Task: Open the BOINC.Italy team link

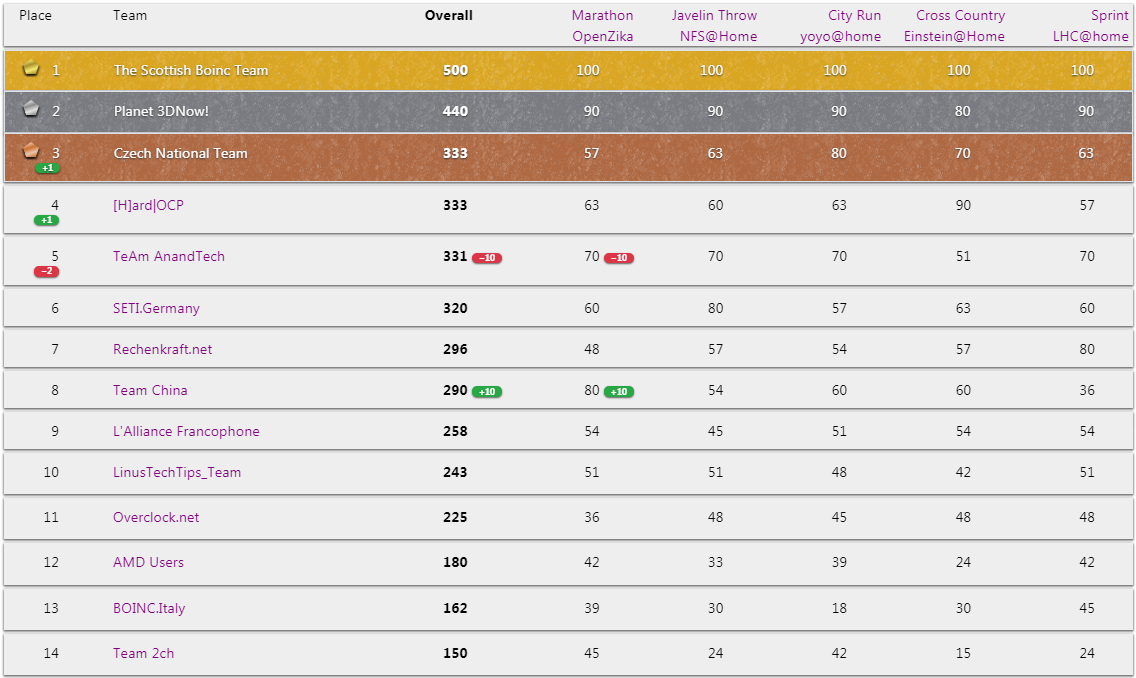Action: 149,608
